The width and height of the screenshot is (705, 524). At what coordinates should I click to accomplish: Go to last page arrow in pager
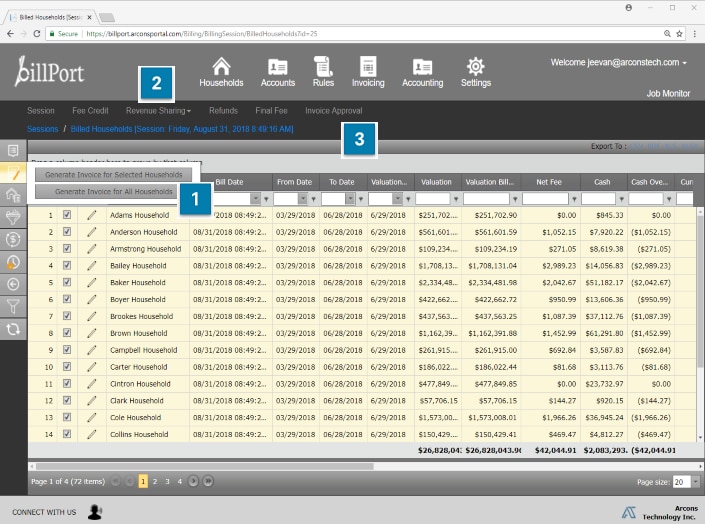pos(208,481)
